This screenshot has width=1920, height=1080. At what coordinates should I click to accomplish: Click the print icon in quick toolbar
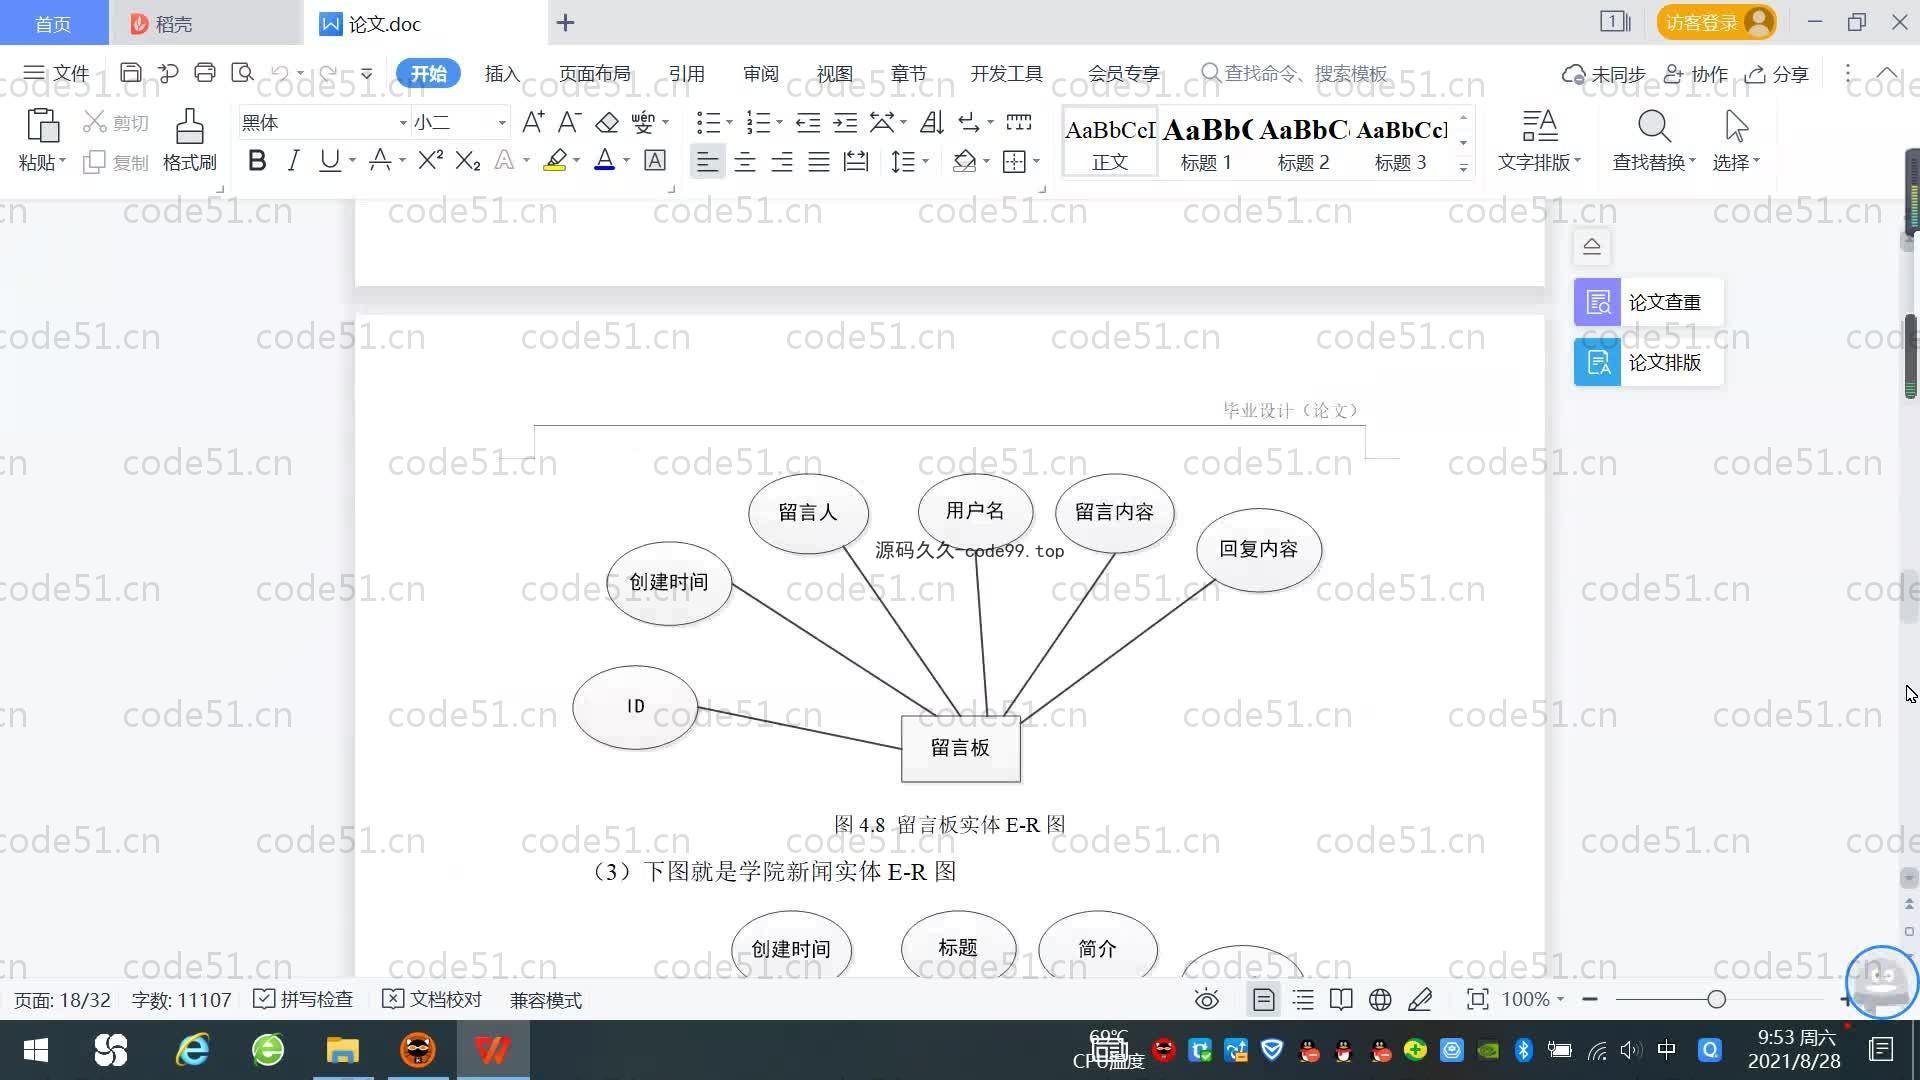(x=205, y=73)
